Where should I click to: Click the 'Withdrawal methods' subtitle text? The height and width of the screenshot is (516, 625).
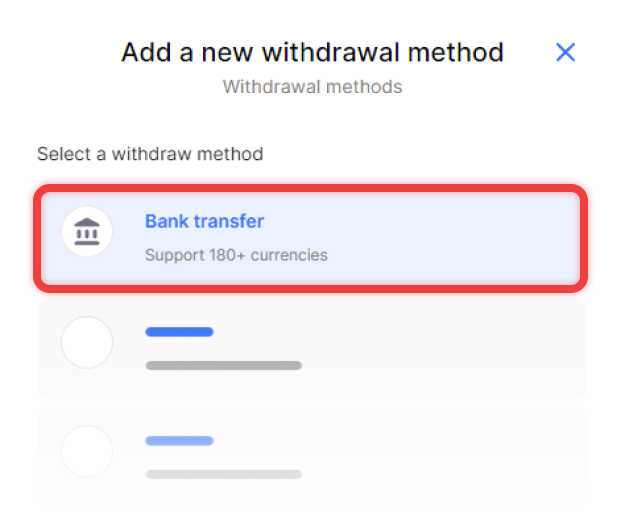pyautogui.click(x=312, y=87)
